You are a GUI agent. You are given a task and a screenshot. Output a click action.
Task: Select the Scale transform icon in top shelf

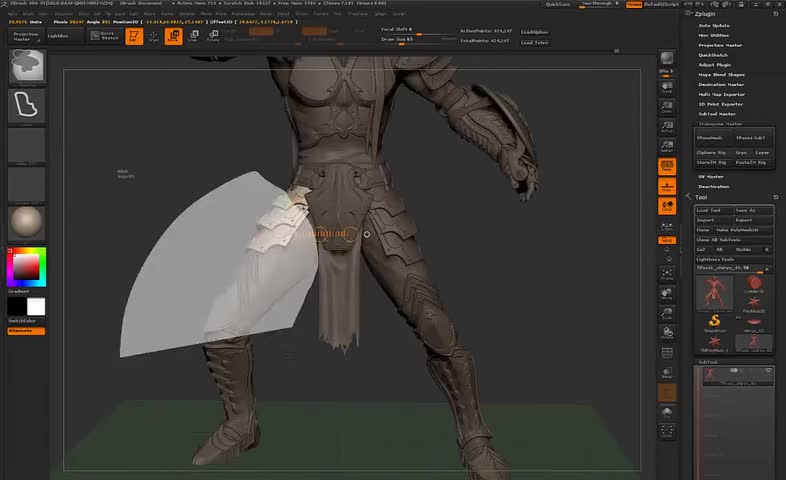pos(193,36)
